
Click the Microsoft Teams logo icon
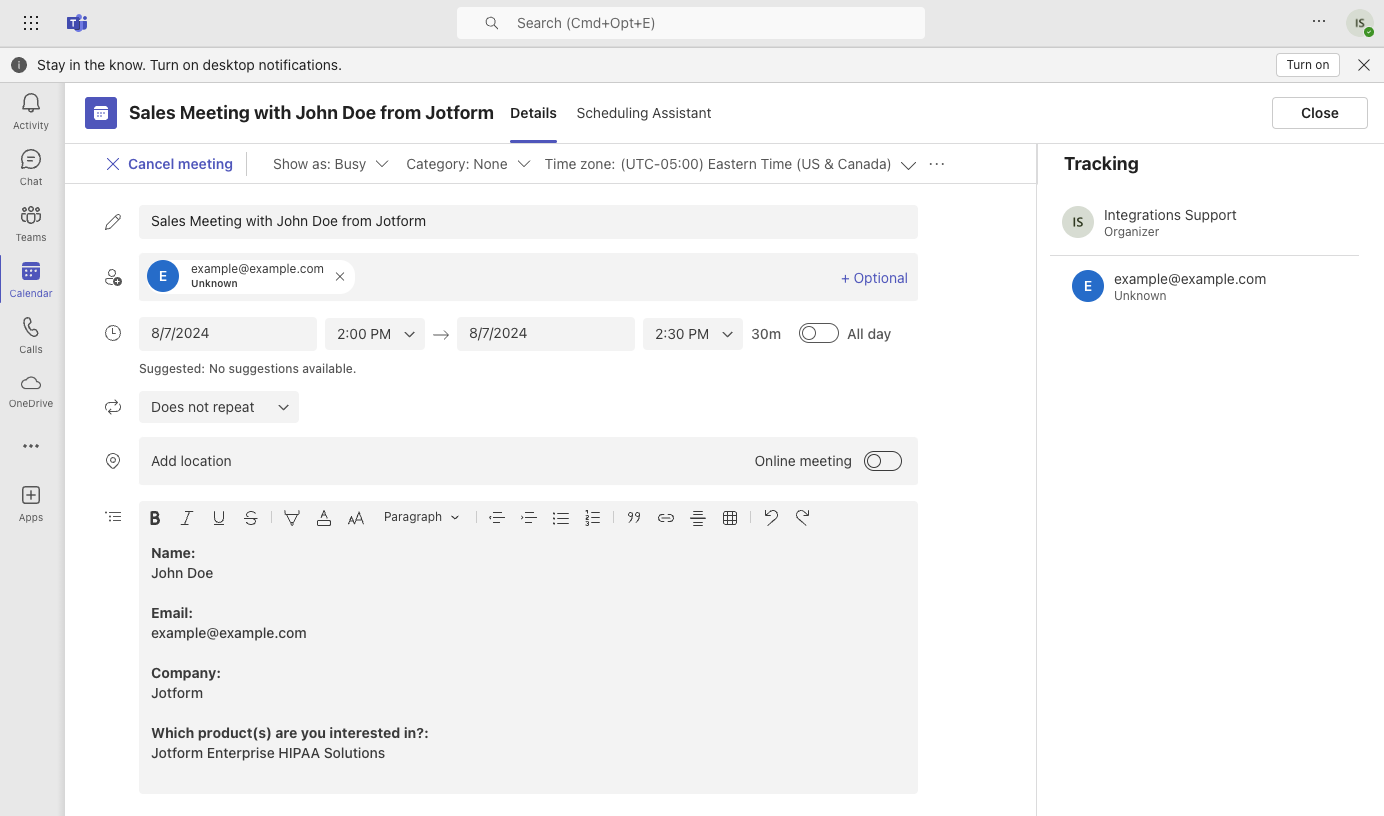pos(77,23)
